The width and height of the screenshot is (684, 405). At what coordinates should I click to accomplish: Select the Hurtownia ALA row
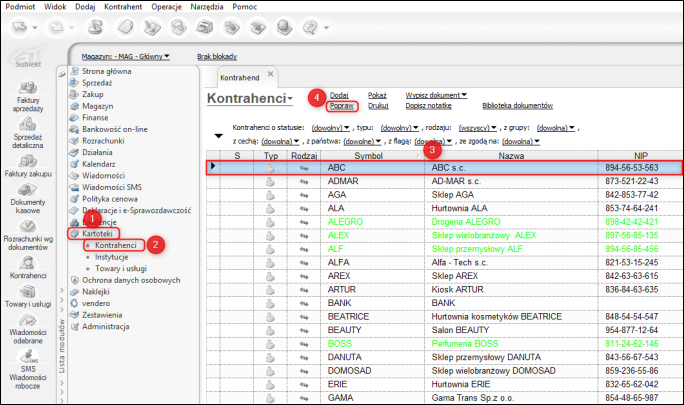click(445, 208)
